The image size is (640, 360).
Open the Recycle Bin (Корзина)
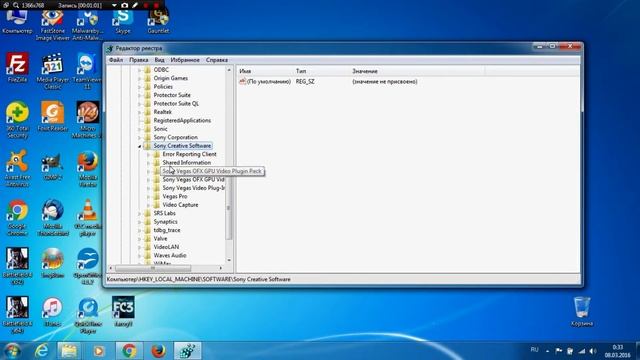tap(582, 311)
